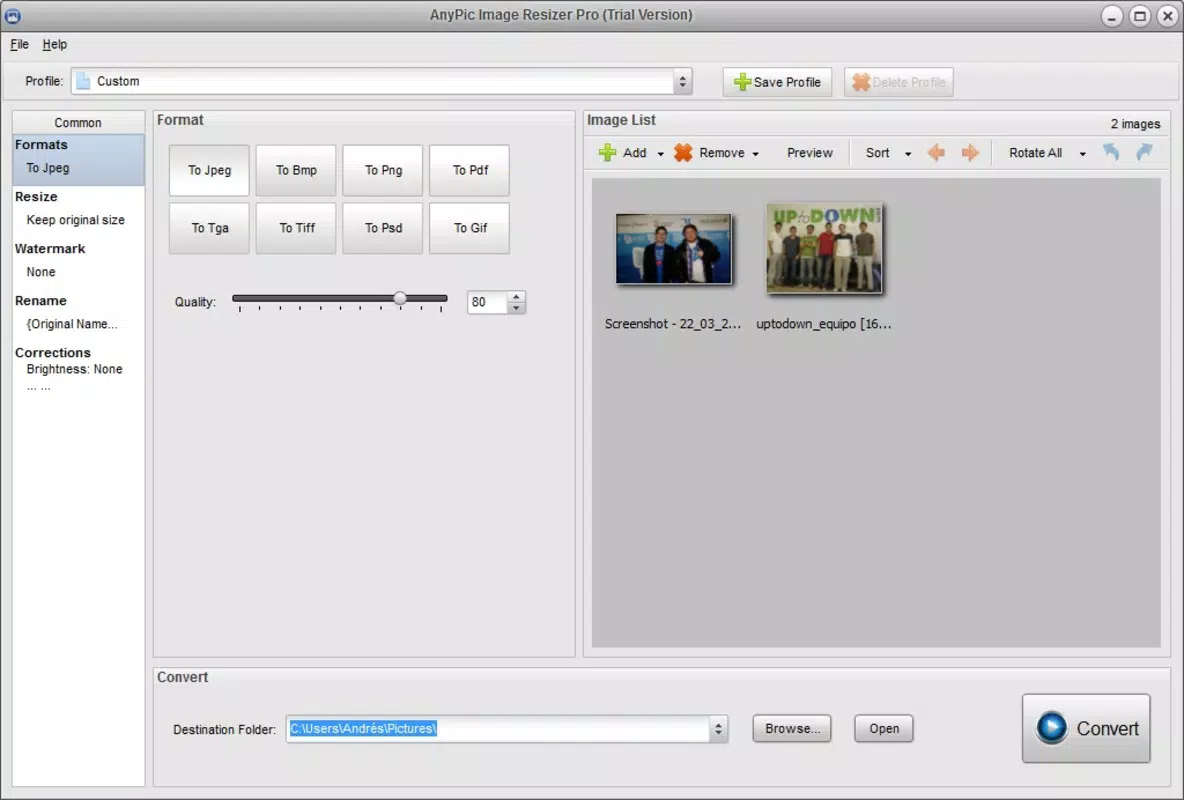Click the Quality value field showing 80

point(488,302)
